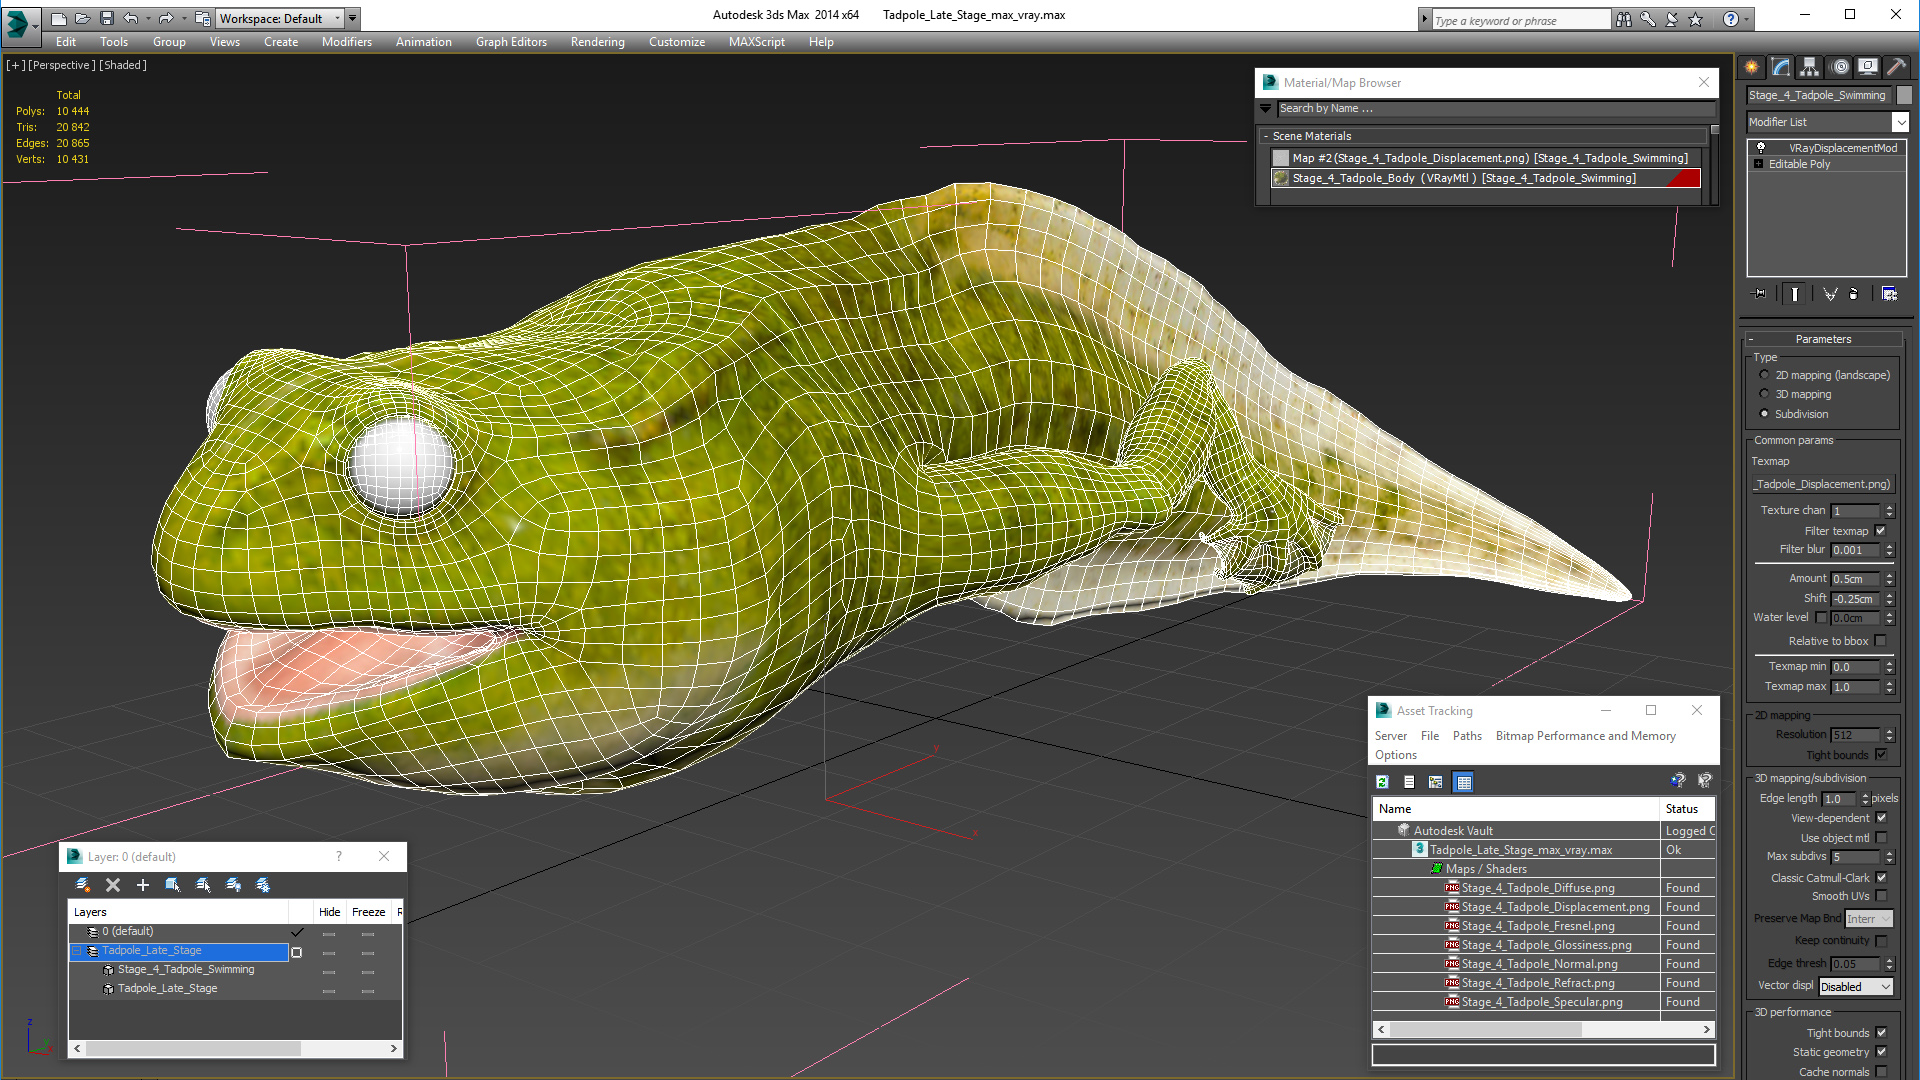Click Search by Name field in Material Browser
Screen dimensions: 1920x1080
tap(1495, 108)
